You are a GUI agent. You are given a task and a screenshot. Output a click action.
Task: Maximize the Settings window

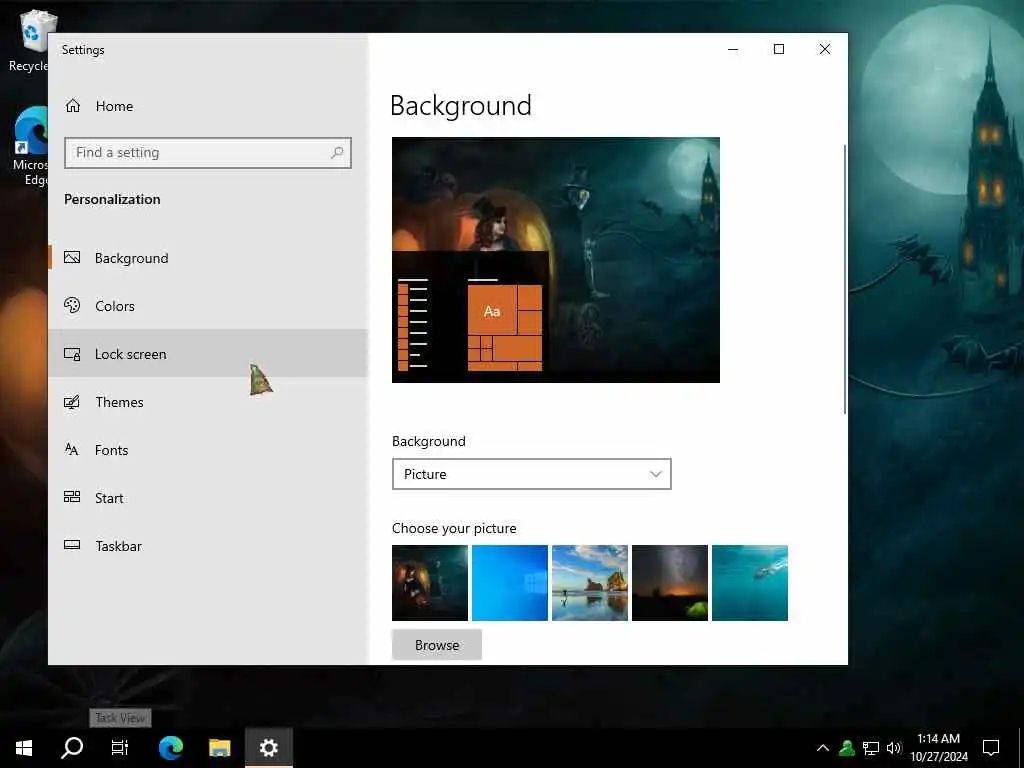778,49
